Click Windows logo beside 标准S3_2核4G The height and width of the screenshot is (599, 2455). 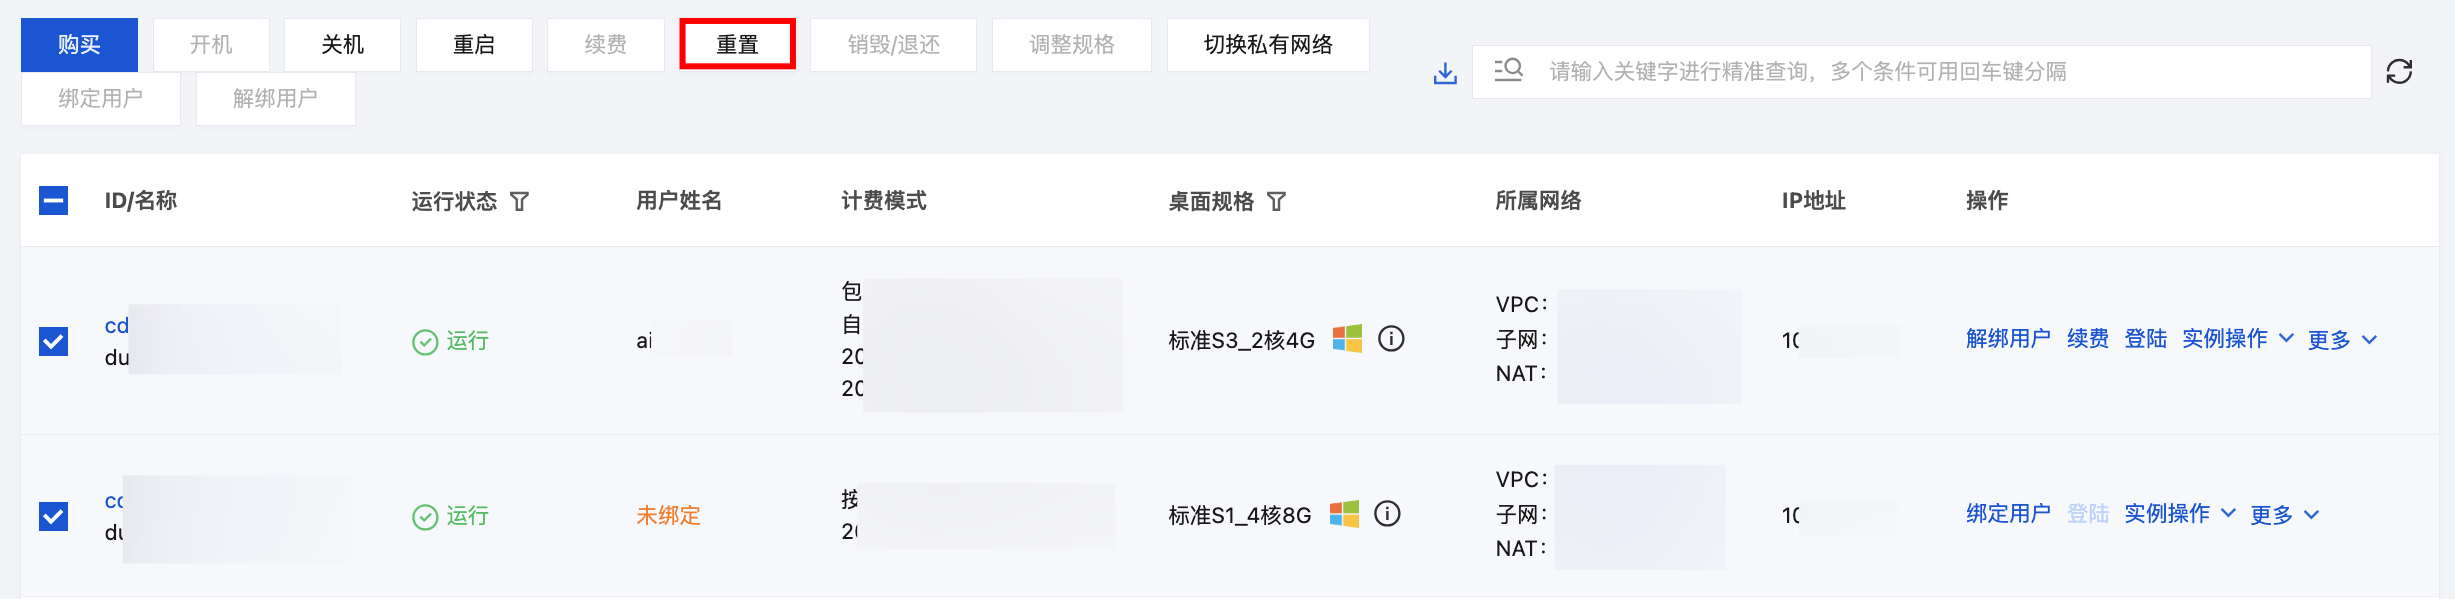1347,339
